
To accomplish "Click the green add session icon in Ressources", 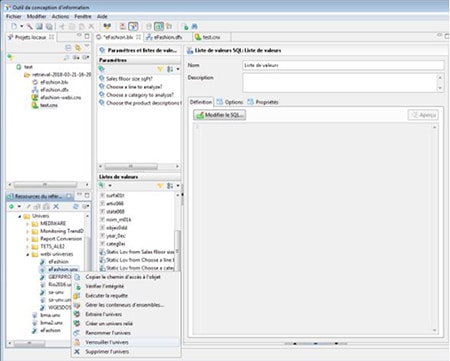I will pyautogui.click(x=12, y=207).
